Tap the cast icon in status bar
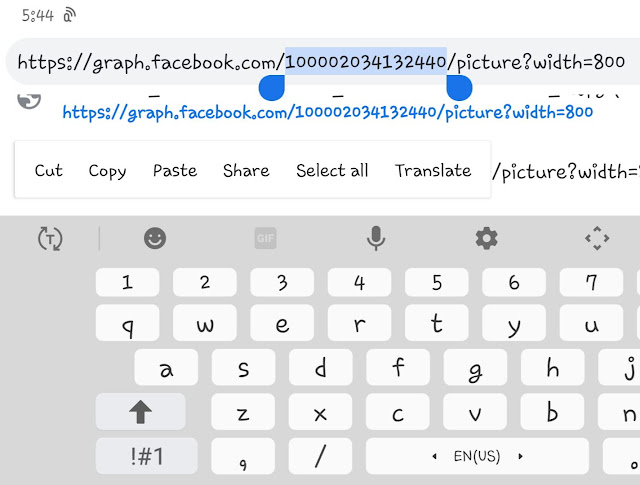Image resolution: width=640 pixels, height=485 pixels. coord(69,16)
